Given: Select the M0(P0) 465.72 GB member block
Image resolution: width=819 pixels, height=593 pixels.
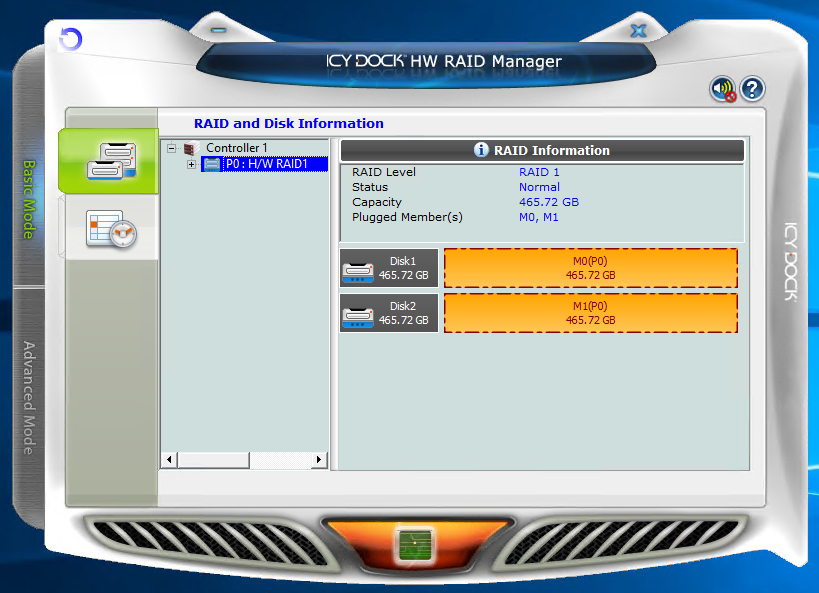Looking at the screenshot, I should click(591, 268).
